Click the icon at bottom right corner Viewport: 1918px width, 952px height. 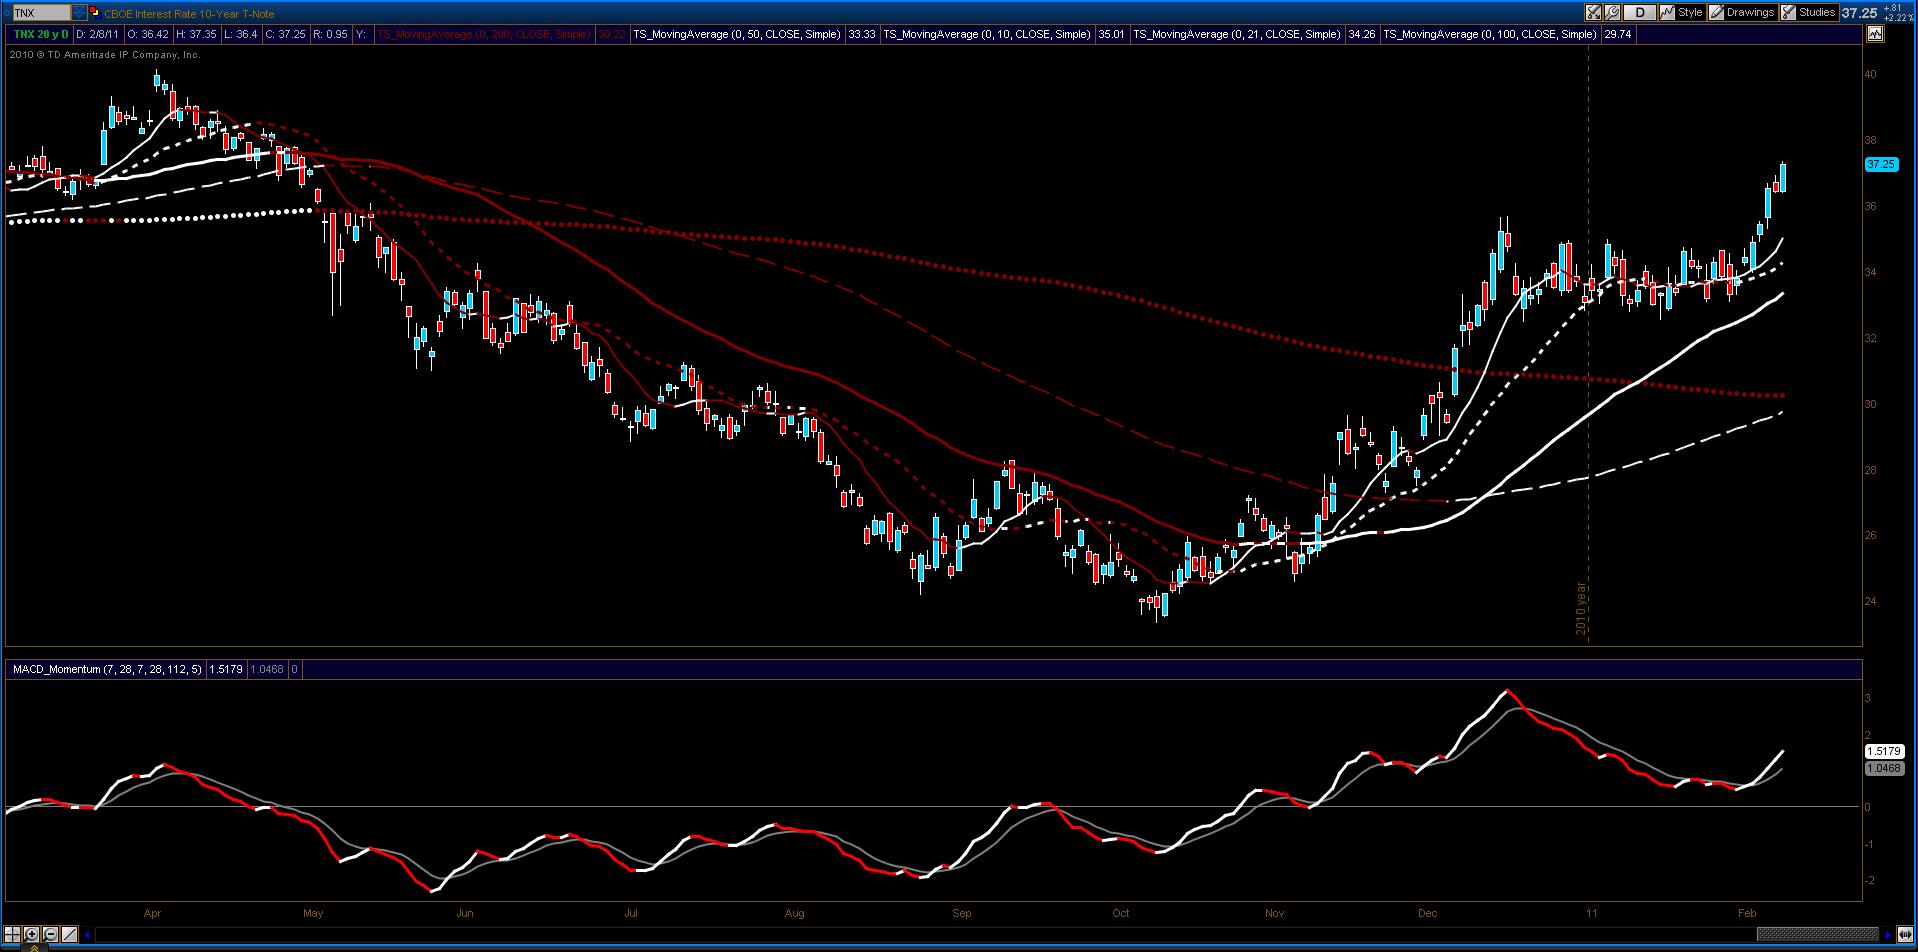point(1904,935)
